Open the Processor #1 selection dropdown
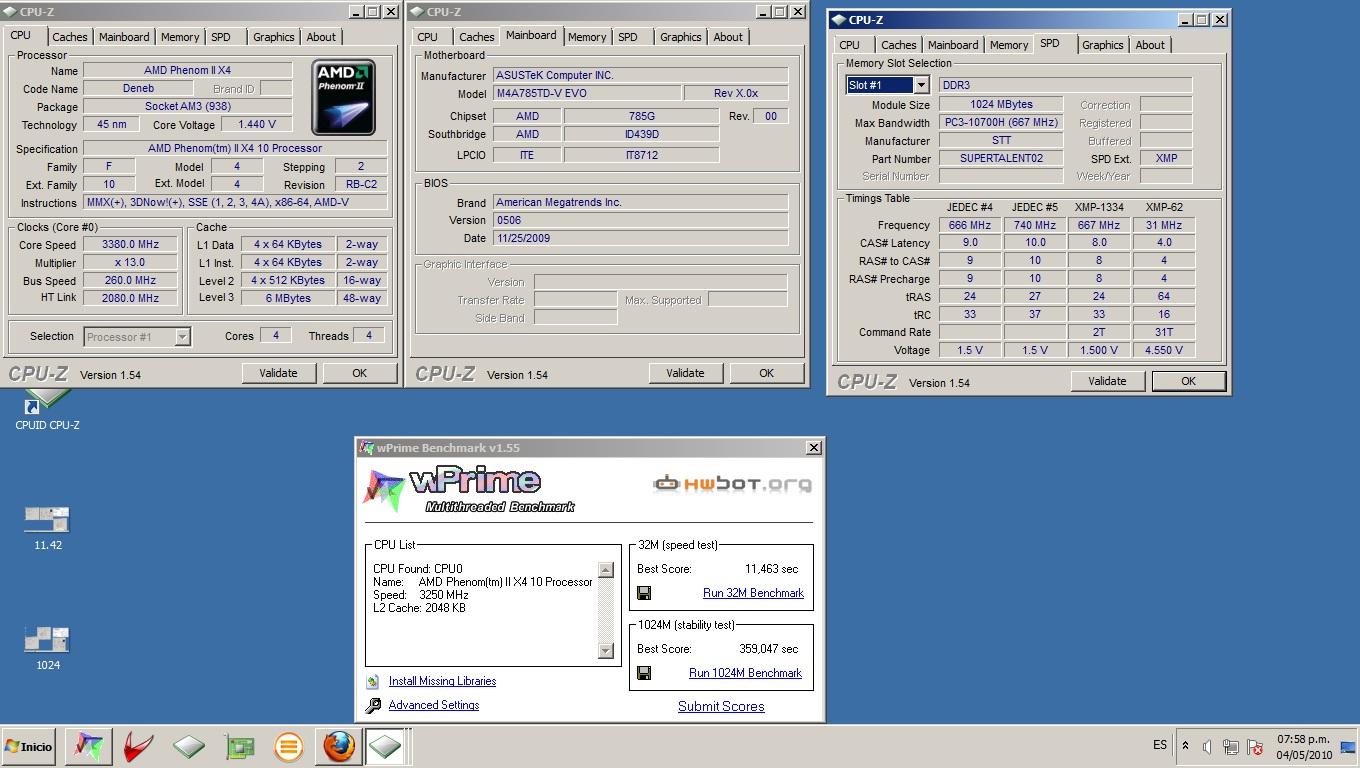 tap(137, 337)
